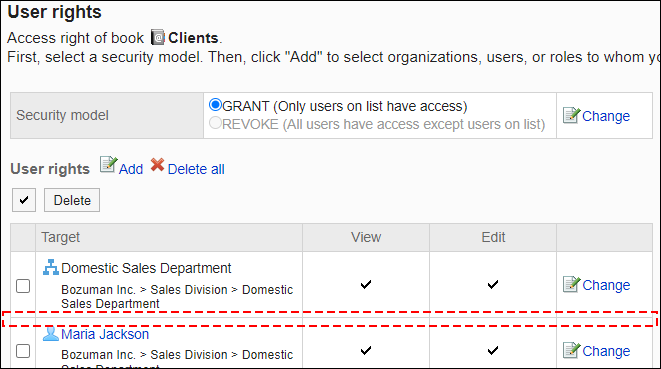This screenshot has width=661, height=369.
Task: Click the Security model label cell
Action: tap(107, 116)
